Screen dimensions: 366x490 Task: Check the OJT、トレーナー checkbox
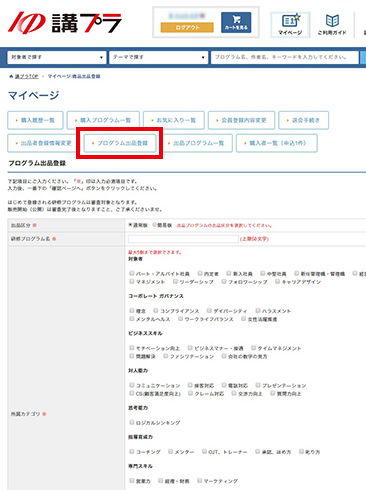204,452
